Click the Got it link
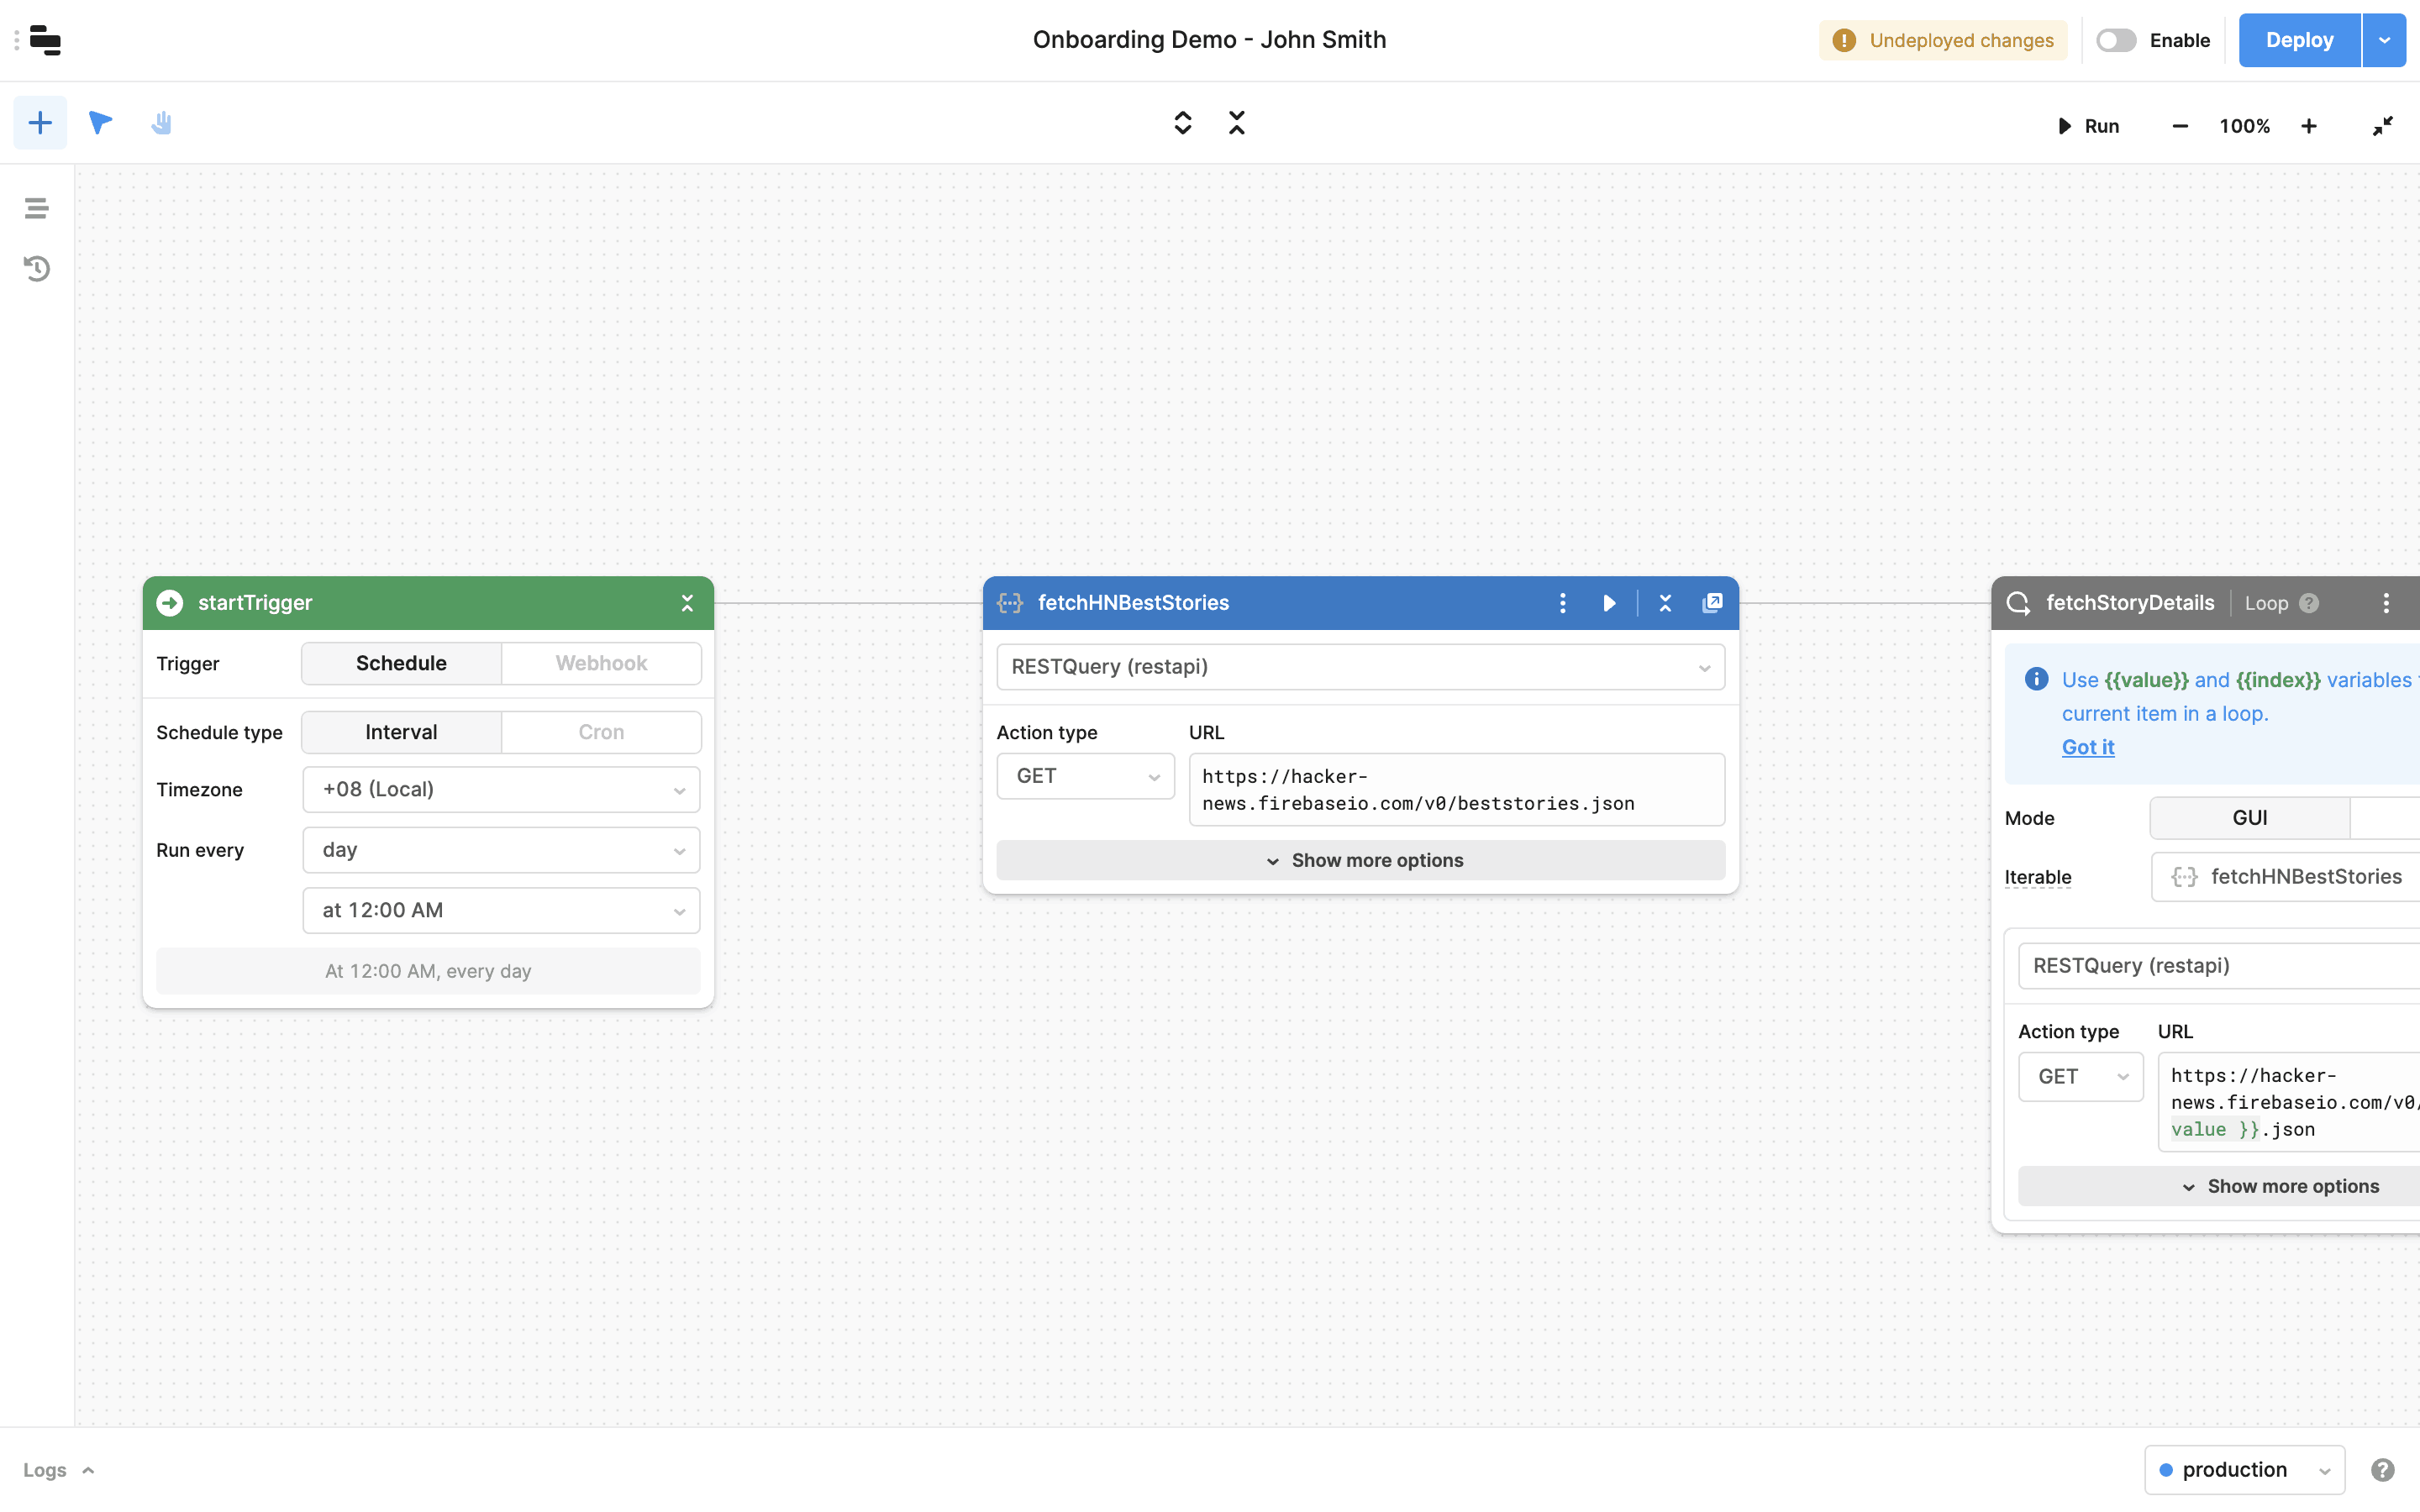The width and height of the screenshot is (2420, 1512). 2088,747
